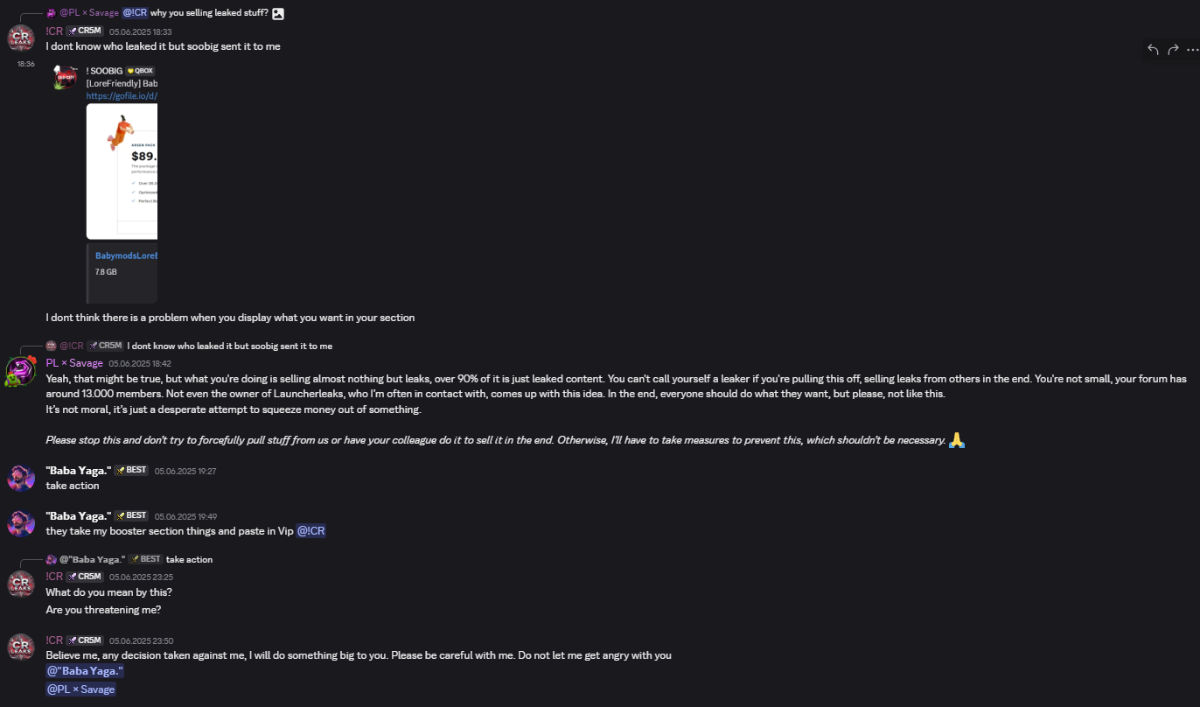Click image attachment icon in top reply preview
Viewport: 1200px width, 707px height.
point(278,14)
